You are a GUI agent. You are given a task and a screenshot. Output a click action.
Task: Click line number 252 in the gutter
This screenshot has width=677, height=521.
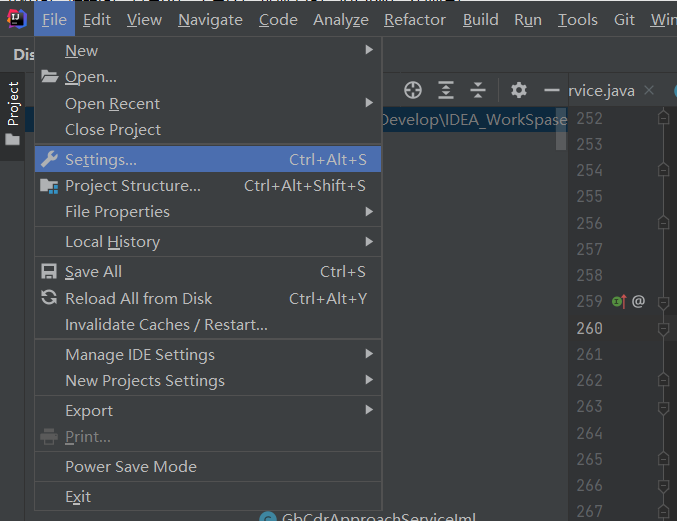[589, 118]
